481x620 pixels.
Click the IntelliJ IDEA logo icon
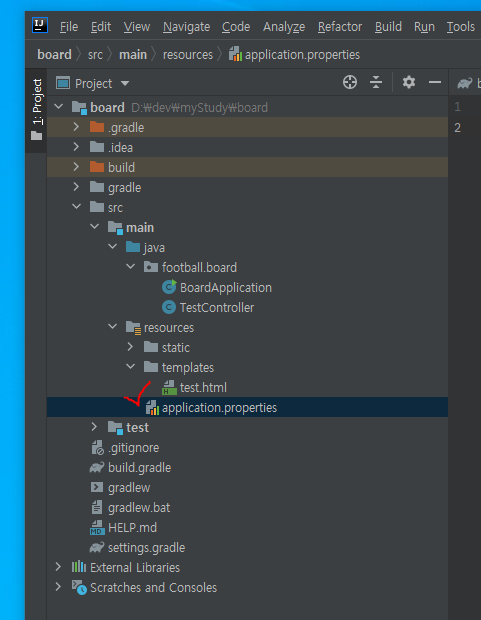pos(40,25)
